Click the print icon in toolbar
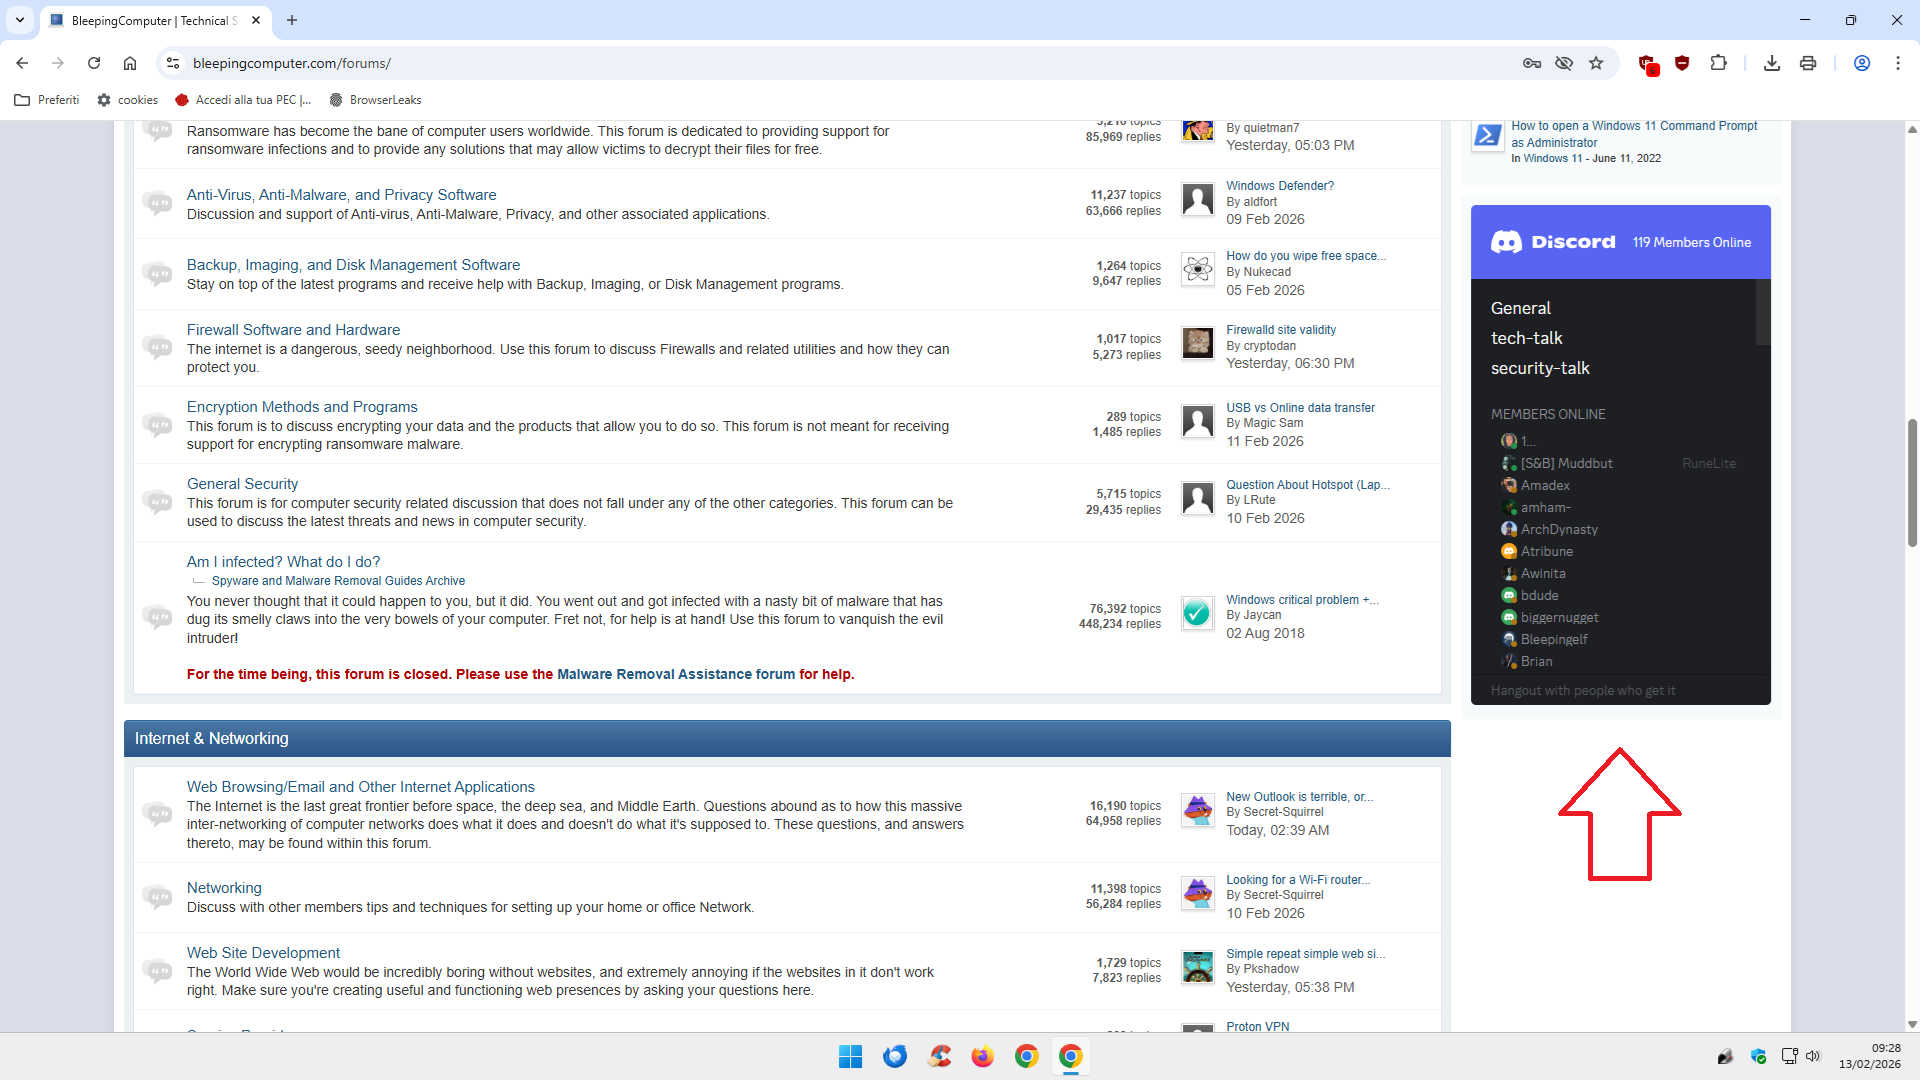The height and width of the screenshot is (1080, 1920). (1807, 63)
